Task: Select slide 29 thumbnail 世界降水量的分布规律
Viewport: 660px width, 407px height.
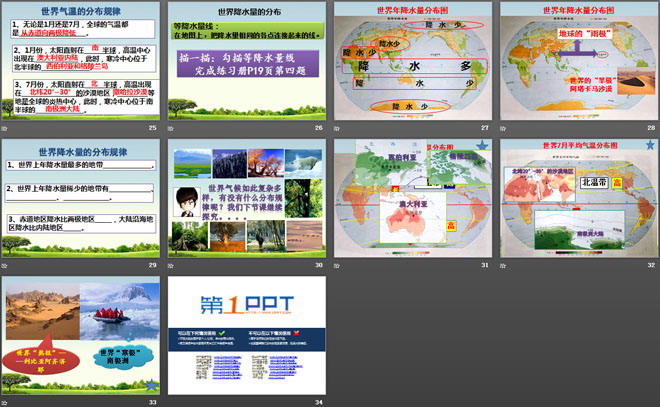Action: [81, 198]
